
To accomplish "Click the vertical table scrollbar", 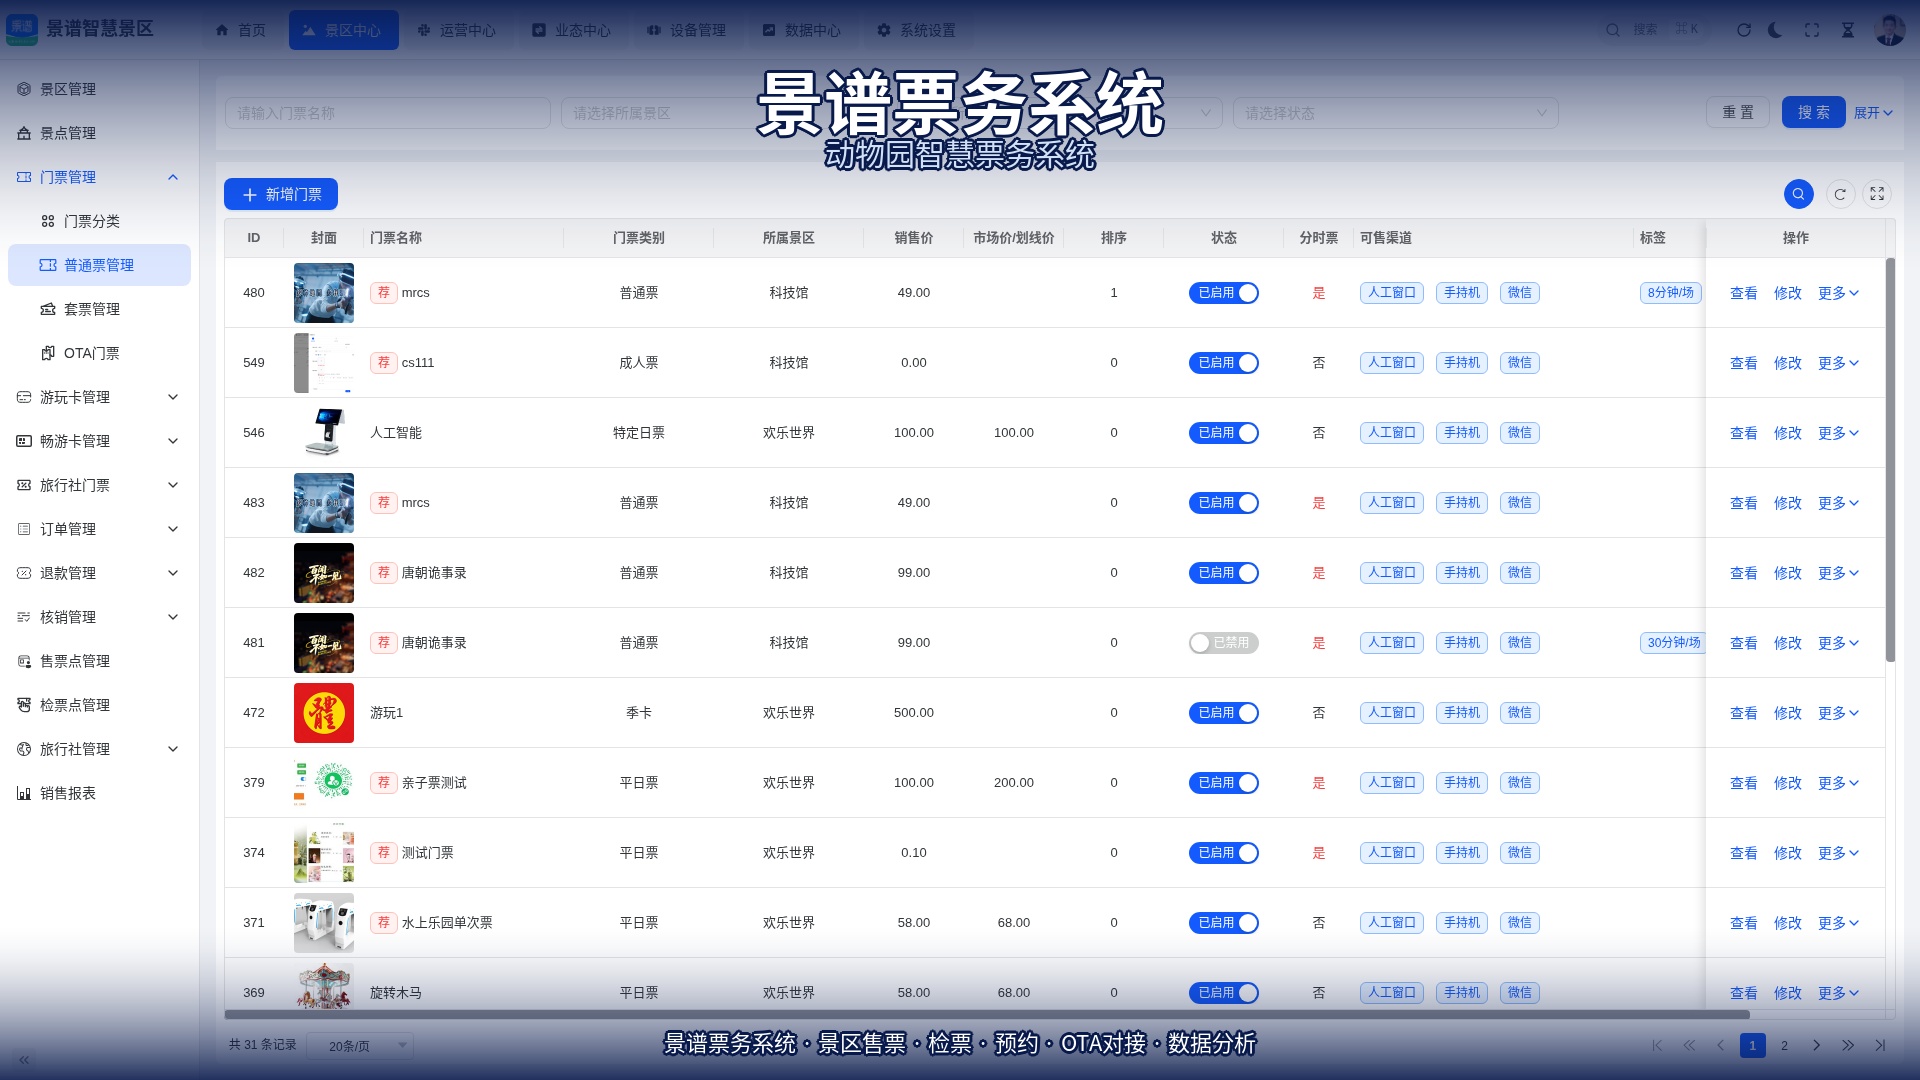I will 1890,460.
